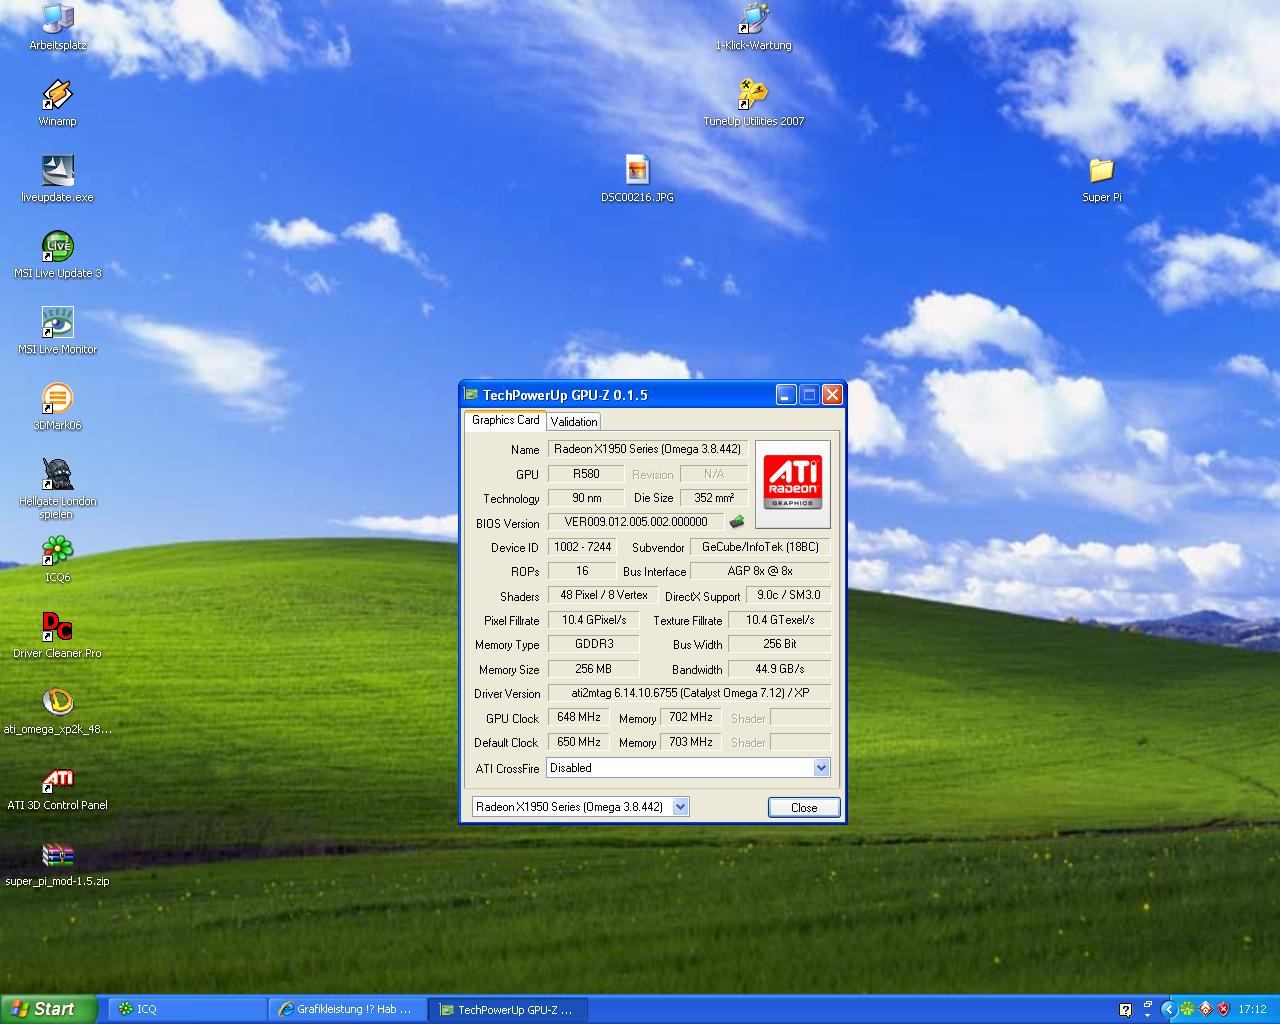This screenshot has width=1280, height=1024.
Task: Minimize the GPU-Z window
Action: tap(786, 395)
